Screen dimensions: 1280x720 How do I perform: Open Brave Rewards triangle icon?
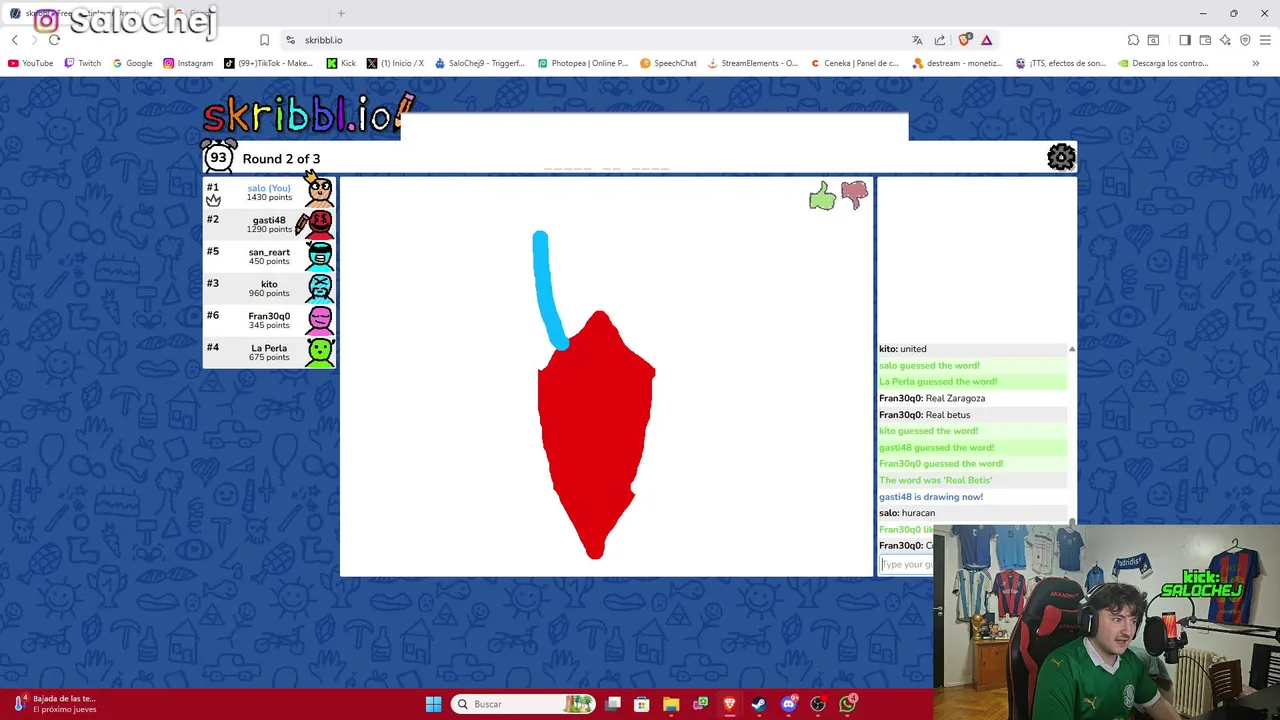coord(987,40)
